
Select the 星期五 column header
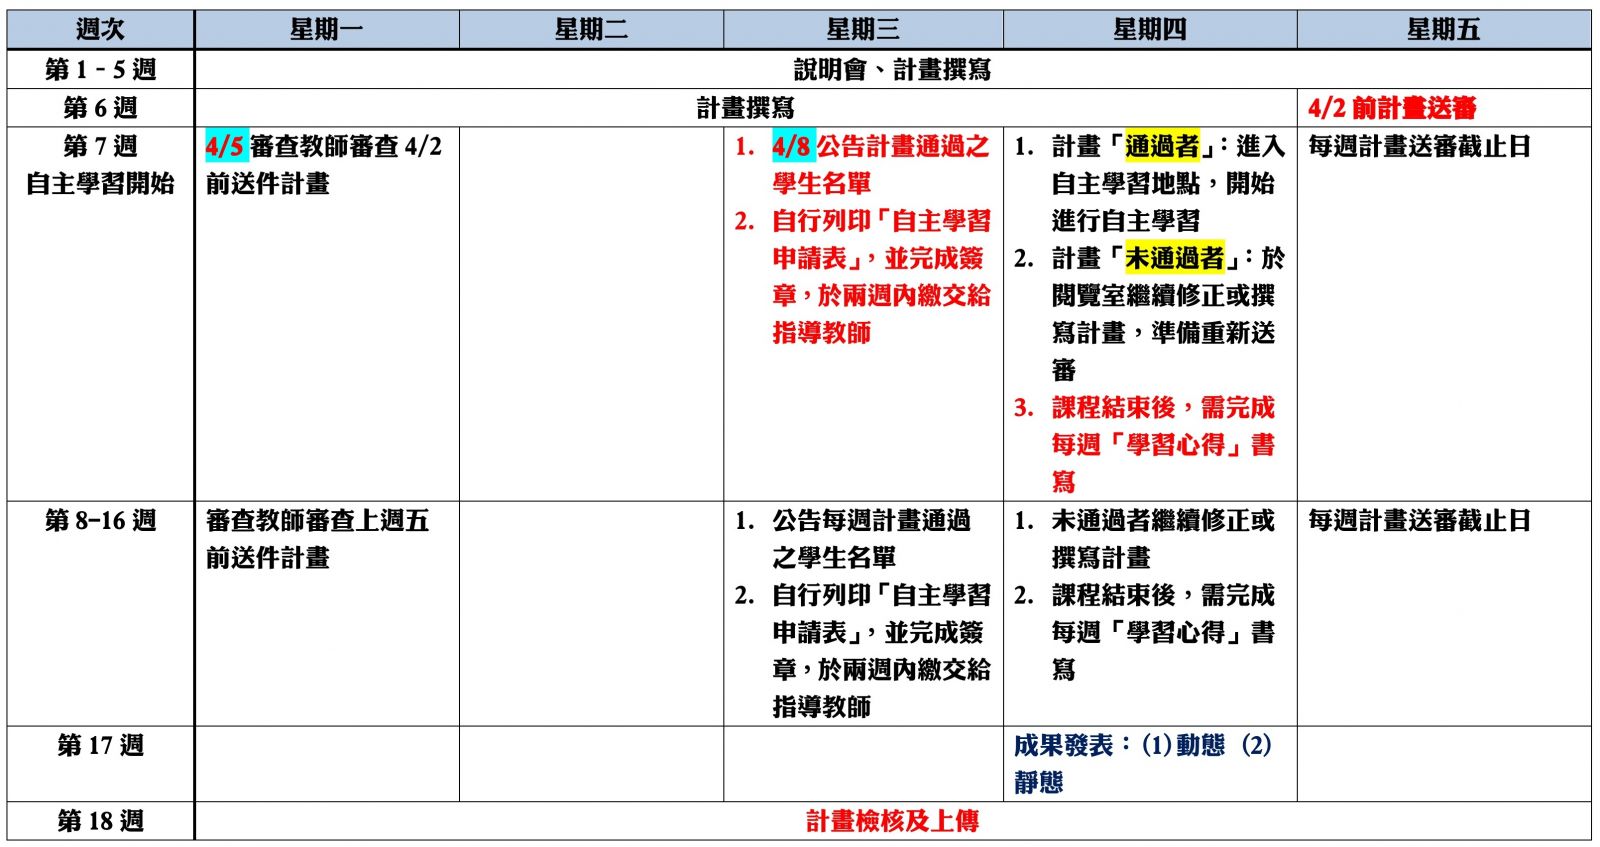(x=1443, y=30)
